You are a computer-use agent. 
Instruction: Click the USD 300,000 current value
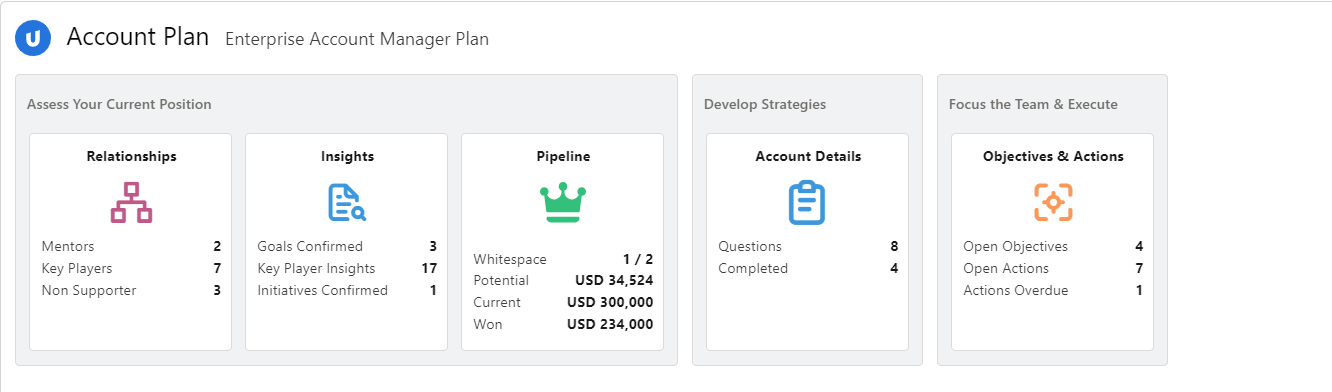[x=610, y=303]
